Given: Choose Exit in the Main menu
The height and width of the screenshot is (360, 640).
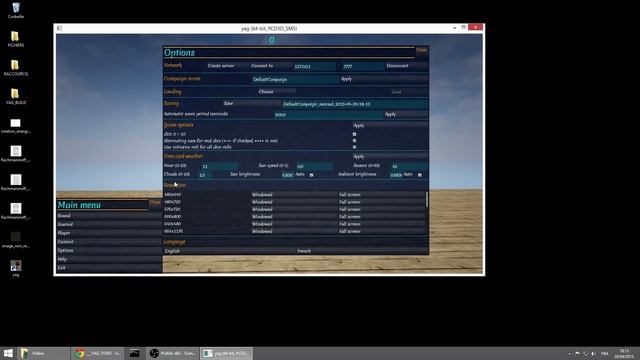Looking at the screenshot, I should pyautogui.click(x=109, y=268).
